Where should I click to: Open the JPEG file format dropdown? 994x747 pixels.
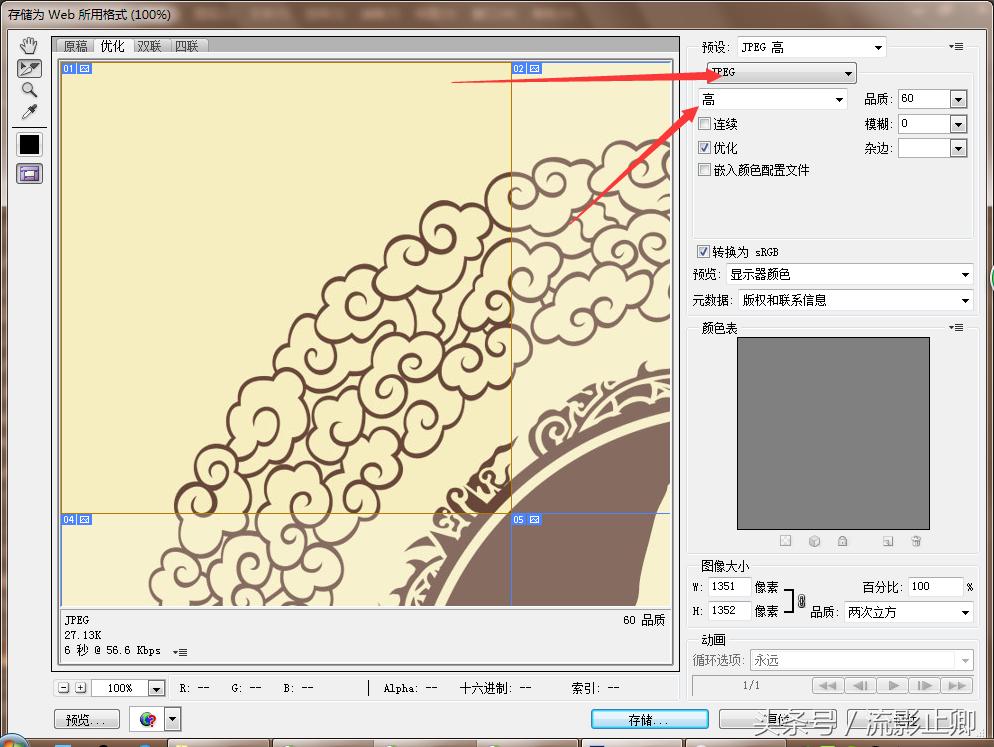pyautogui.click(x=782, y=72)
